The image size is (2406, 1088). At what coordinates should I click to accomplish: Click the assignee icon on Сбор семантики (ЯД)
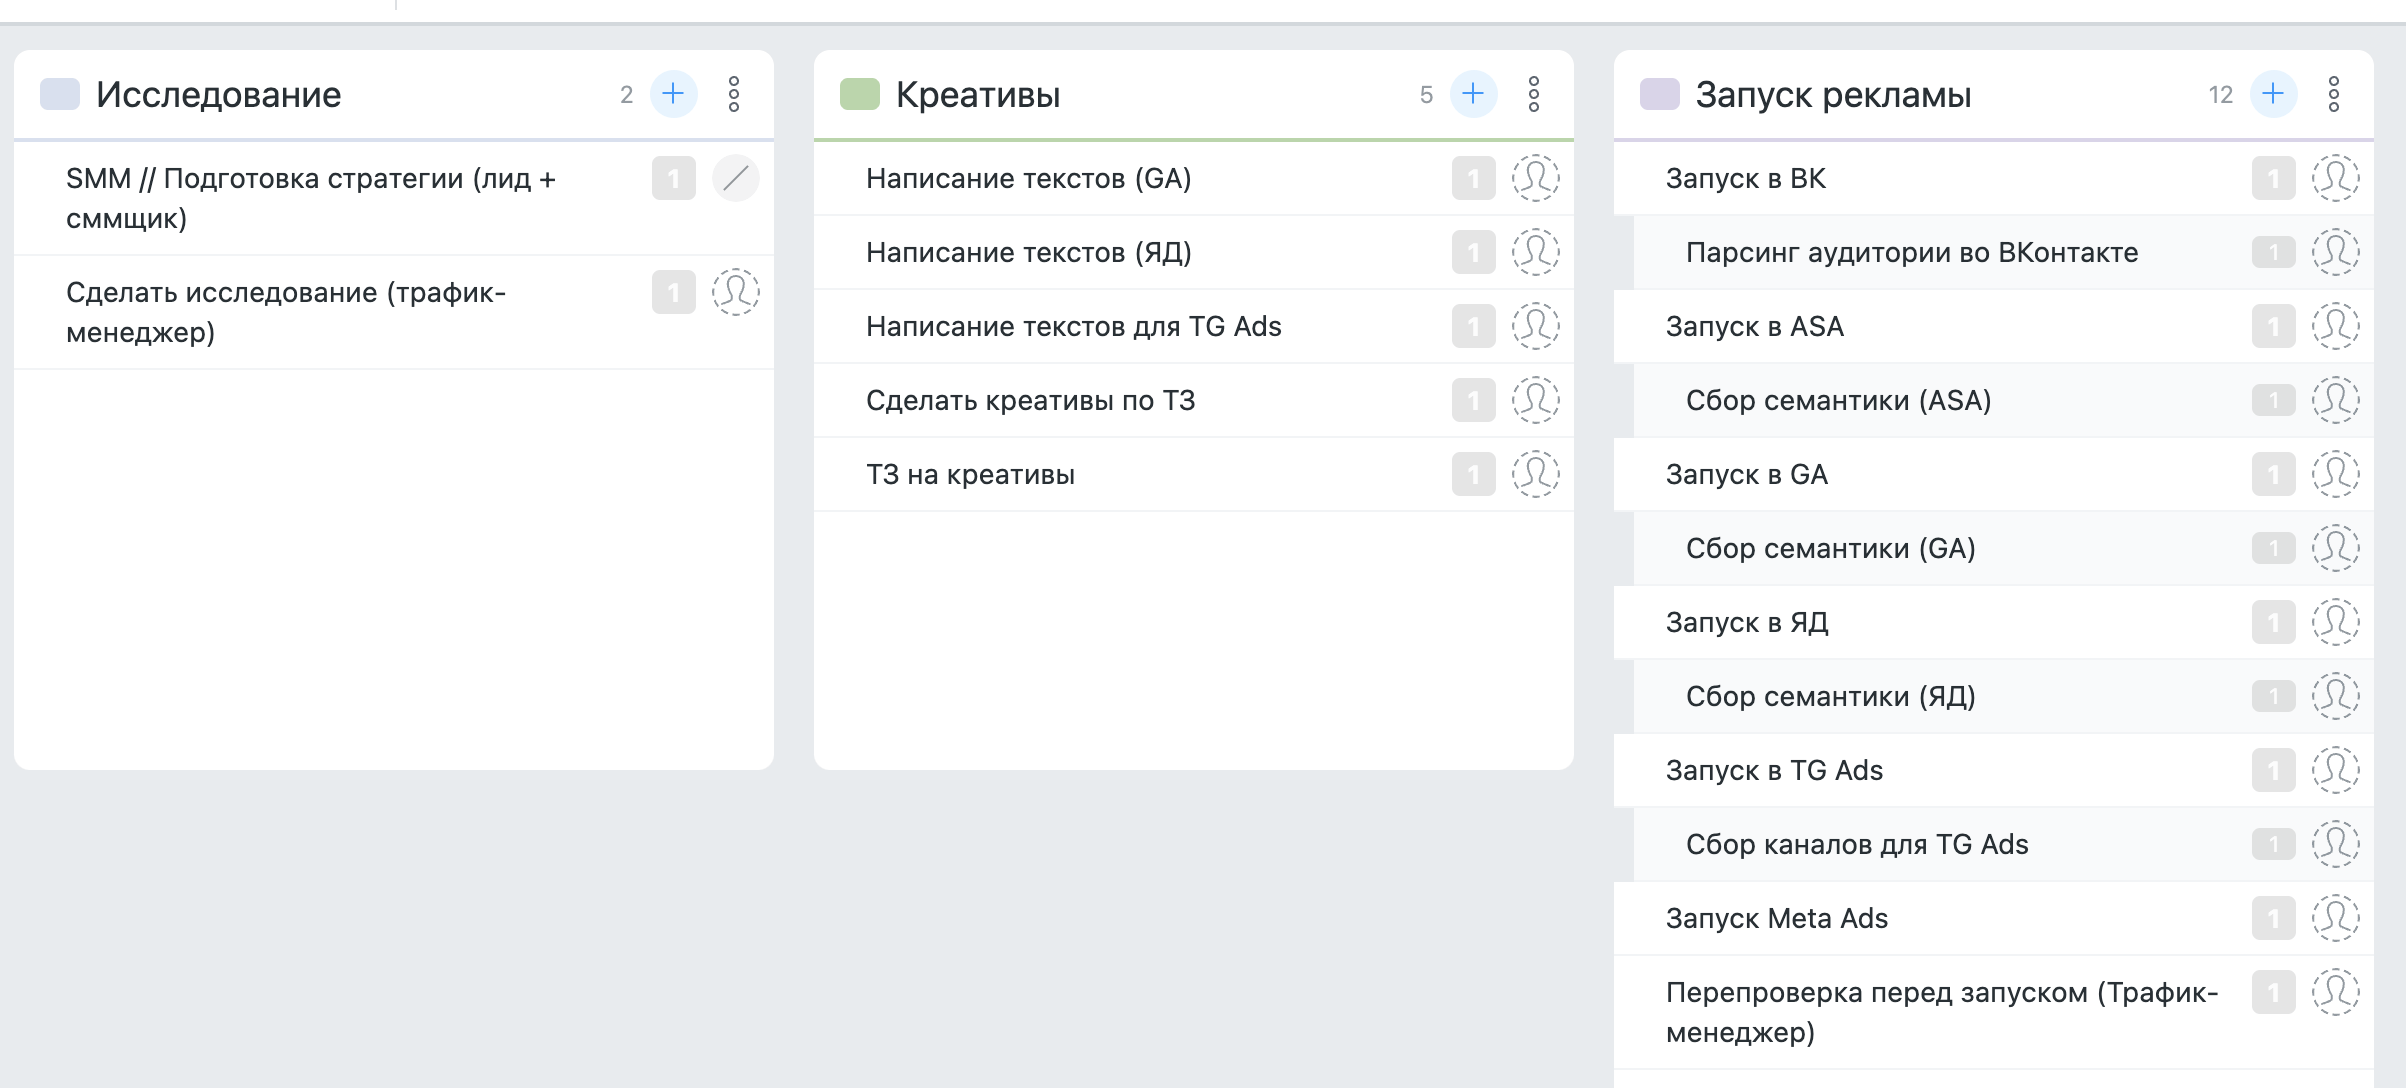(2334, 696)
